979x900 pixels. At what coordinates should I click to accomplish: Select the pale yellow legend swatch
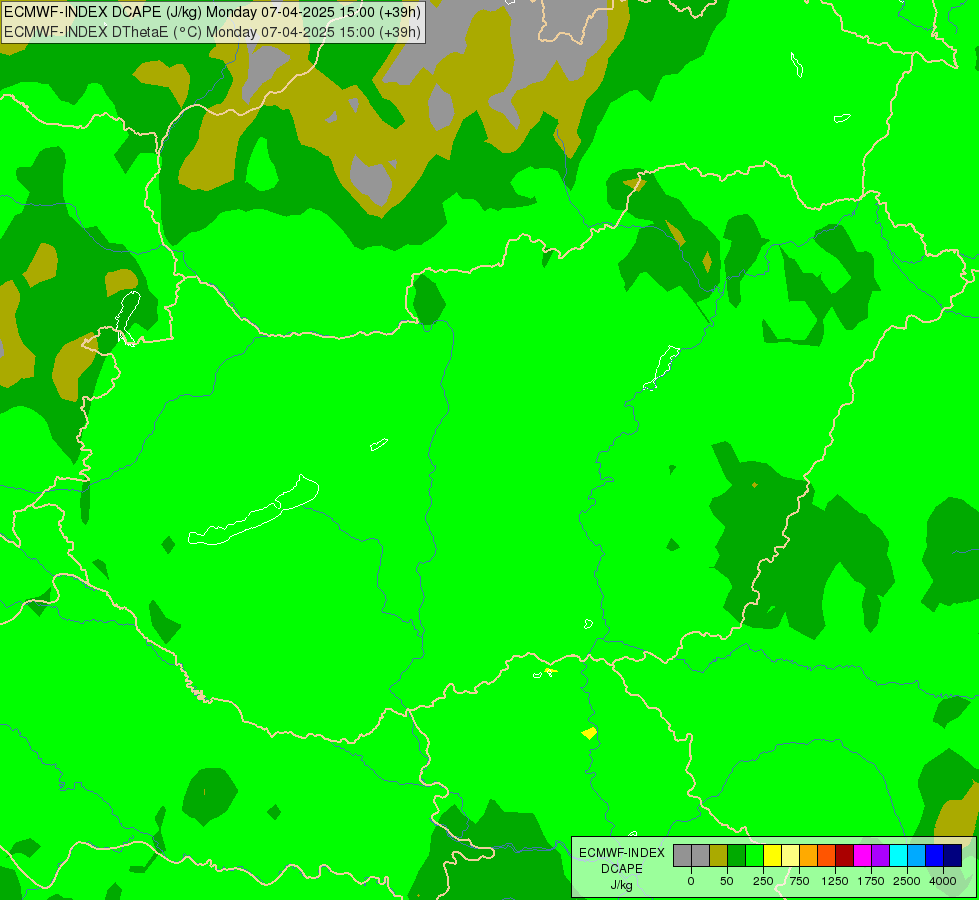tap(790, 855)
